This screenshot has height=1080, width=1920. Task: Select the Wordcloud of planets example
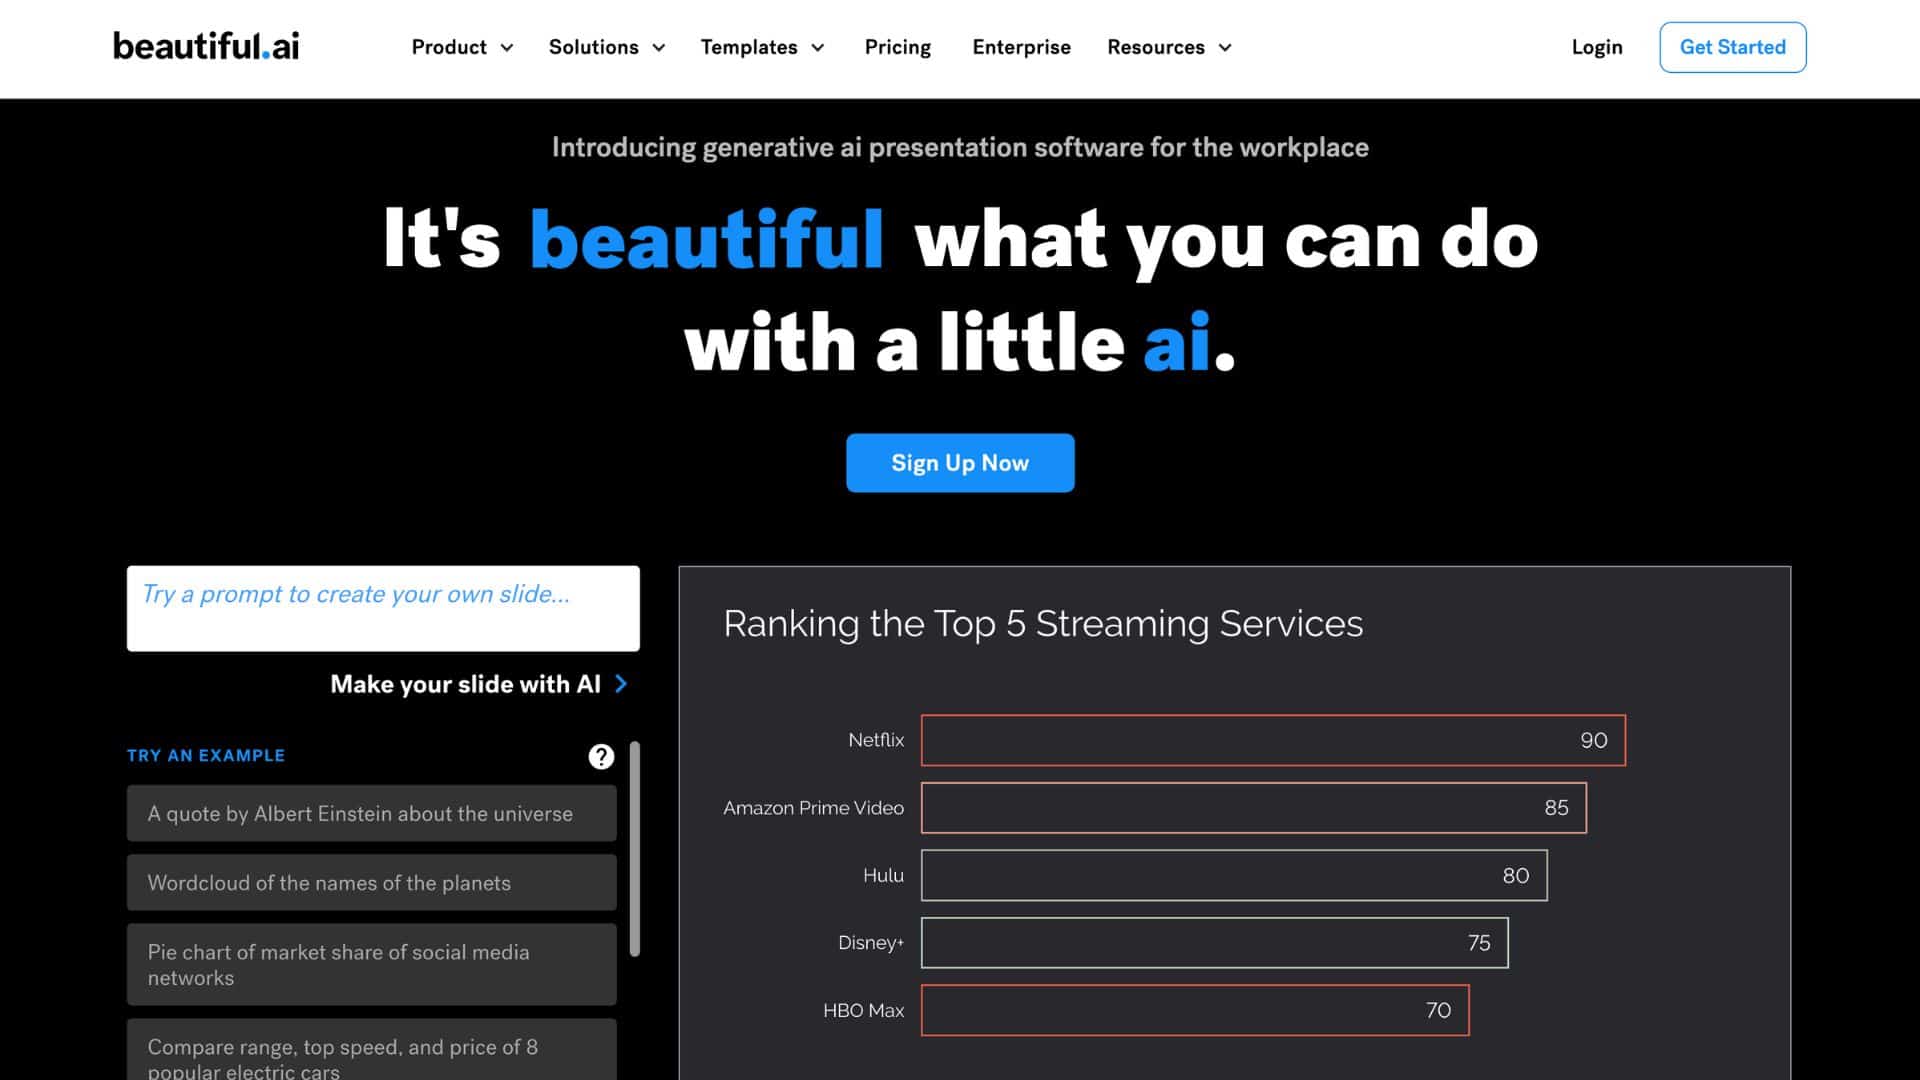[371, 882]
